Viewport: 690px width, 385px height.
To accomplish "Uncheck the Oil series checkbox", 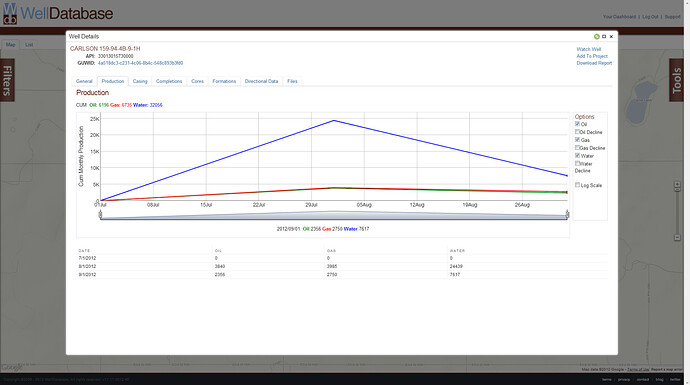I will point(577,124).
